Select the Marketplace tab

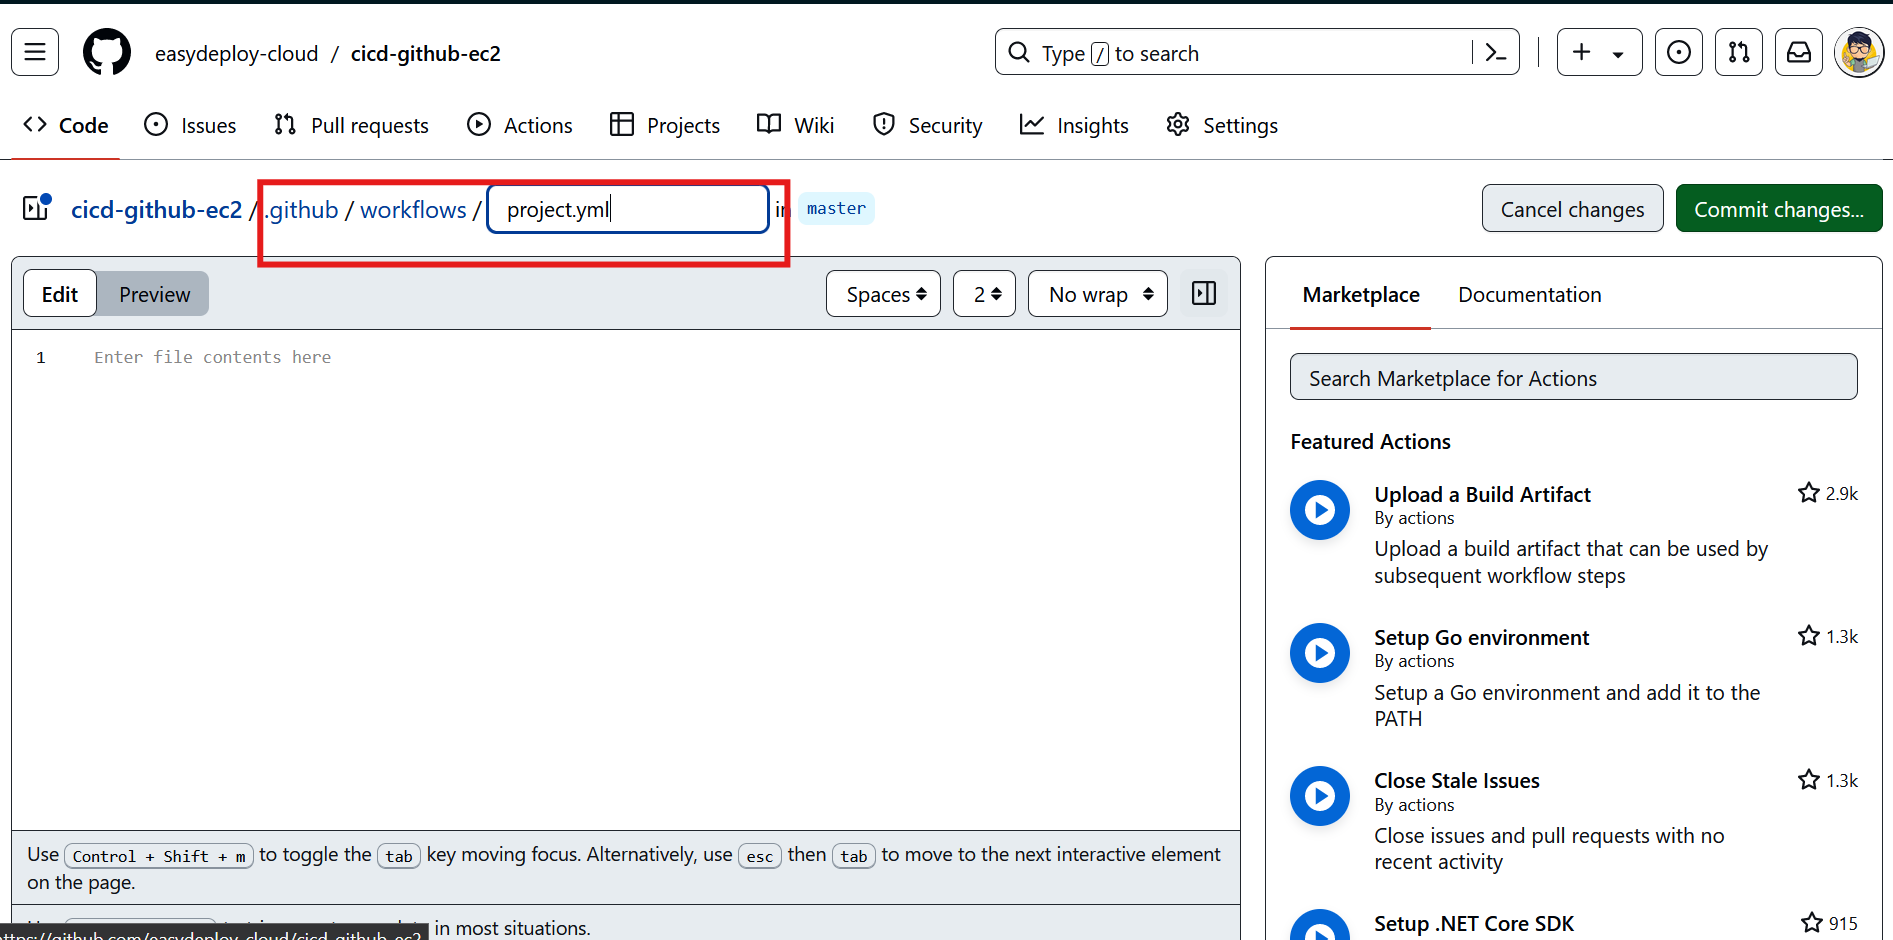[x=1361, y=295]
